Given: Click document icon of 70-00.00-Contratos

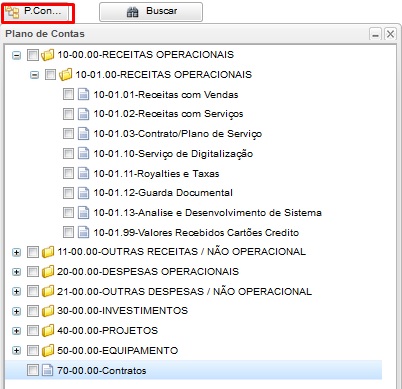Looking at the screenshot, I should (48, 370).
